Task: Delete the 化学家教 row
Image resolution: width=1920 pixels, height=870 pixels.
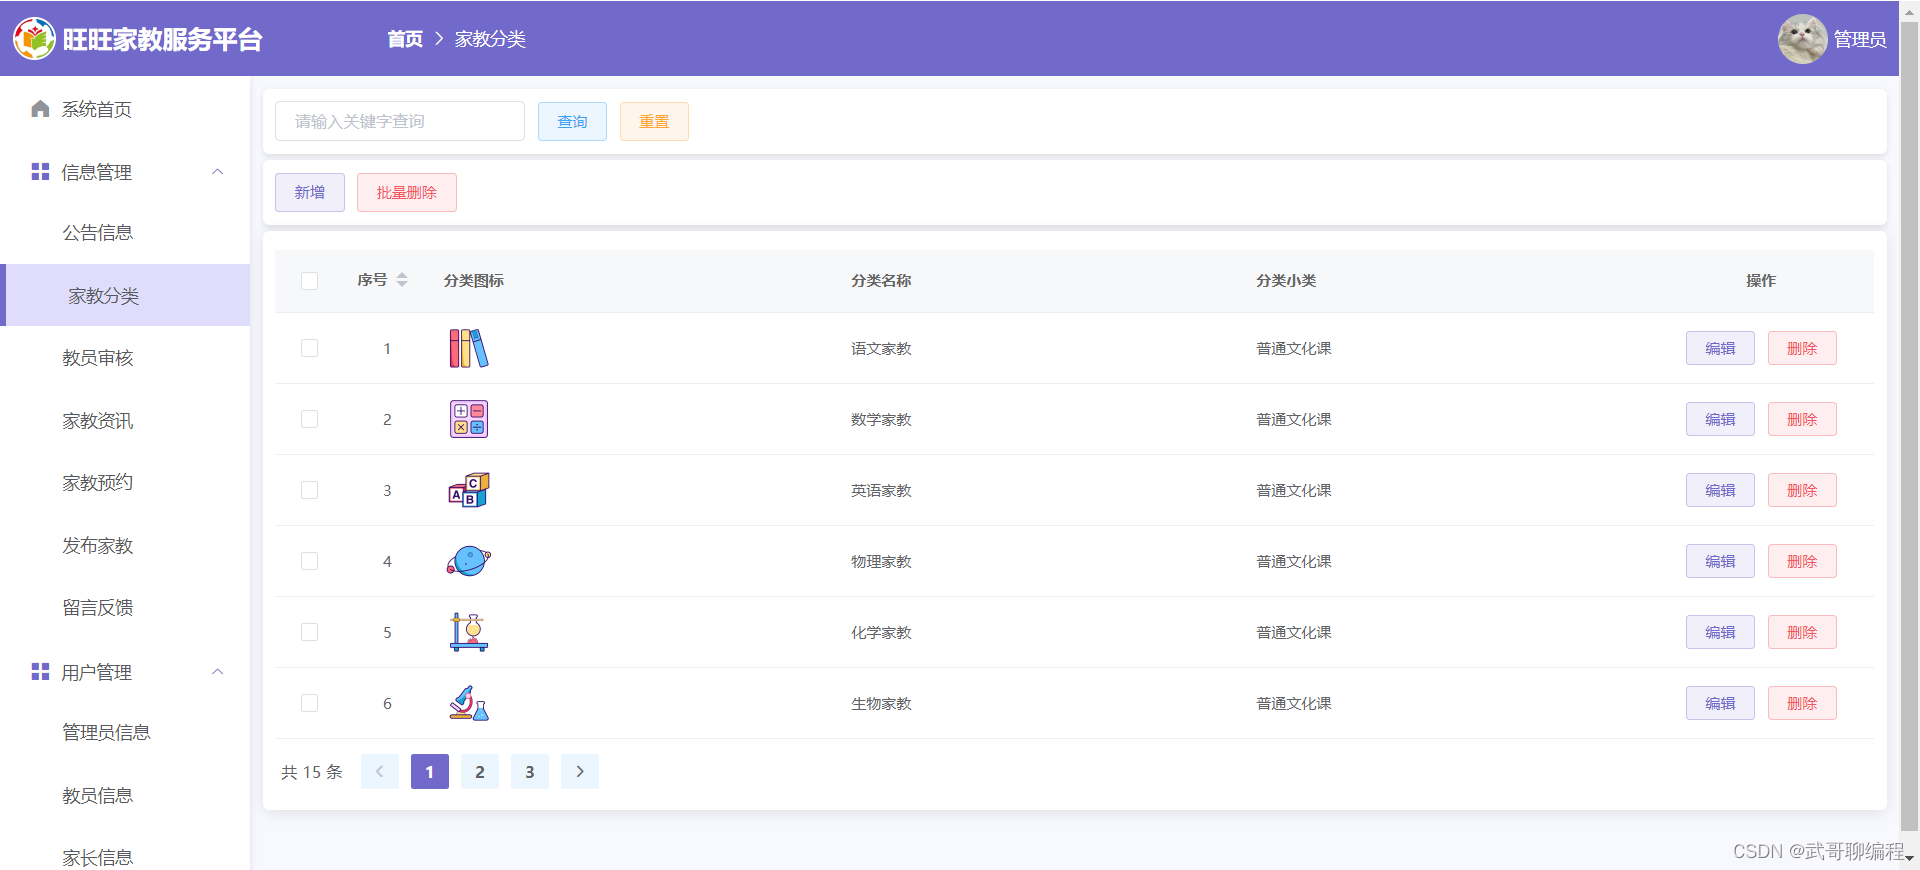Action: tap(1802, 632)
